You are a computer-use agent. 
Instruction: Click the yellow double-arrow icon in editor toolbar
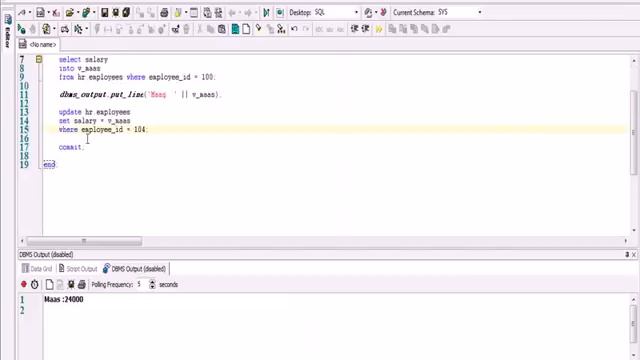(x=379, y=29)
